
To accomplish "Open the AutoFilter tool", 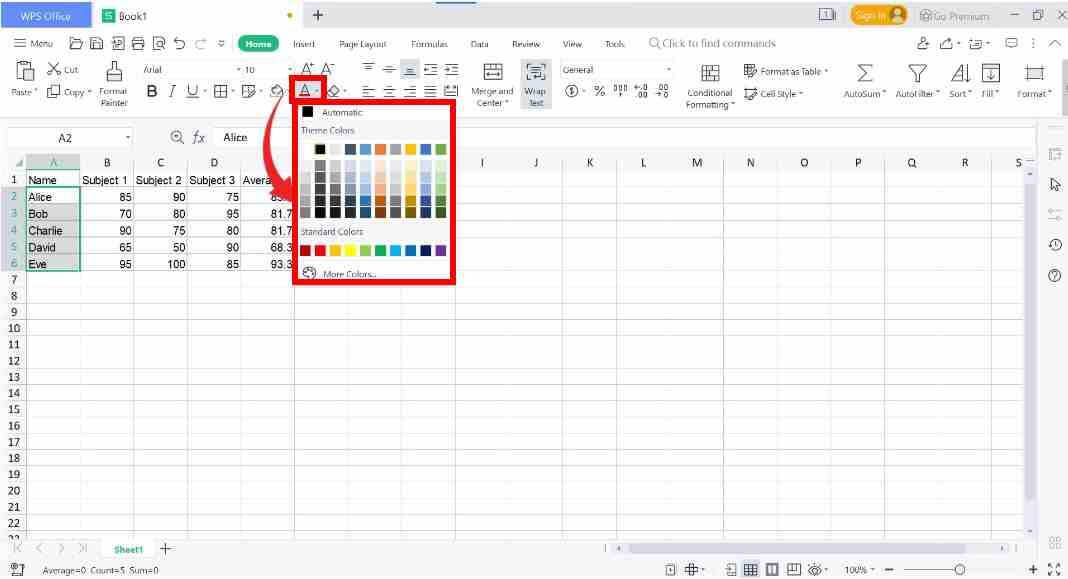I will point(915,79).
